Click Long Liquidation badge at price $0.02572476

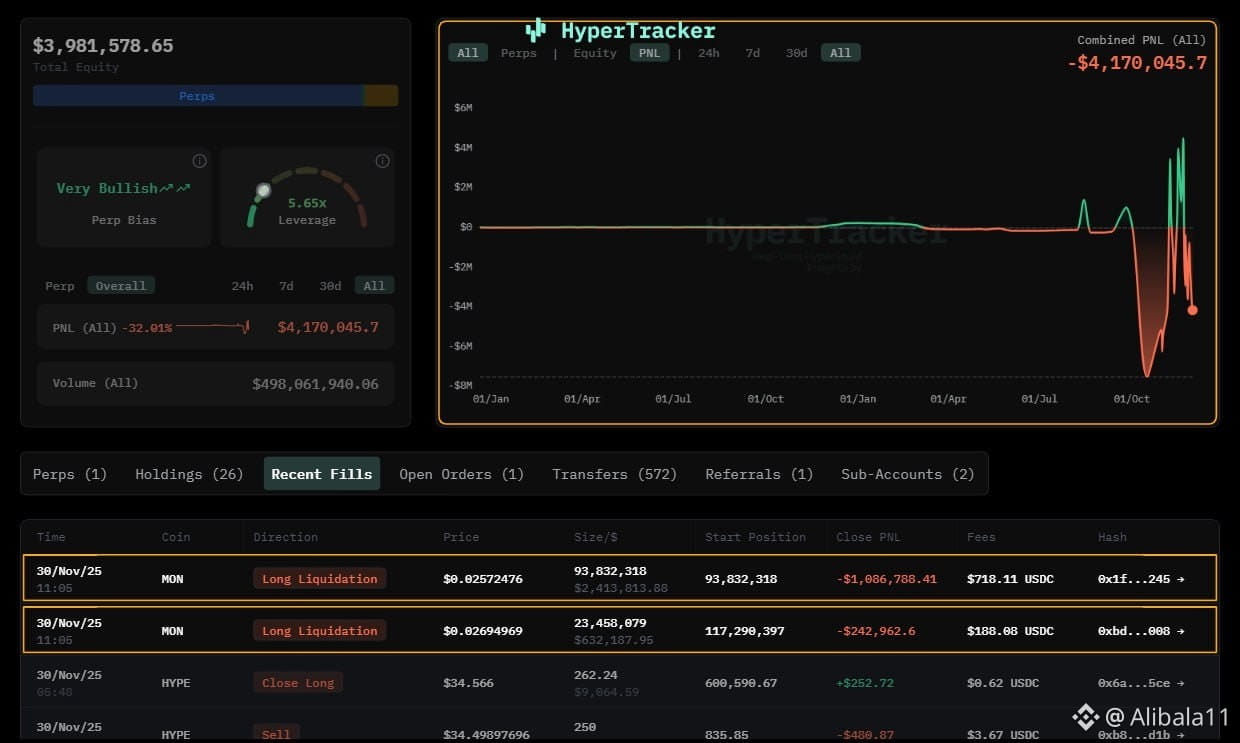click(x=320, y=579)
